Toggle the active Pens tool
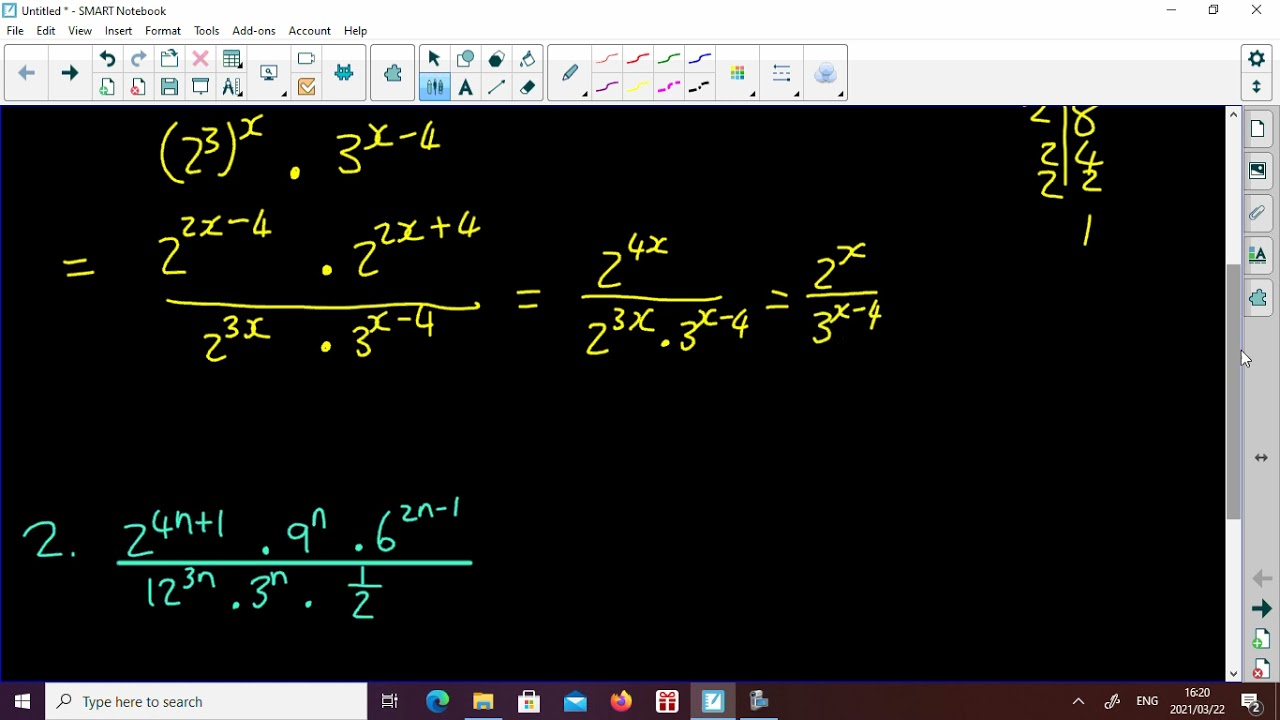Viewport: 1280px width, 720px height. 433,87
